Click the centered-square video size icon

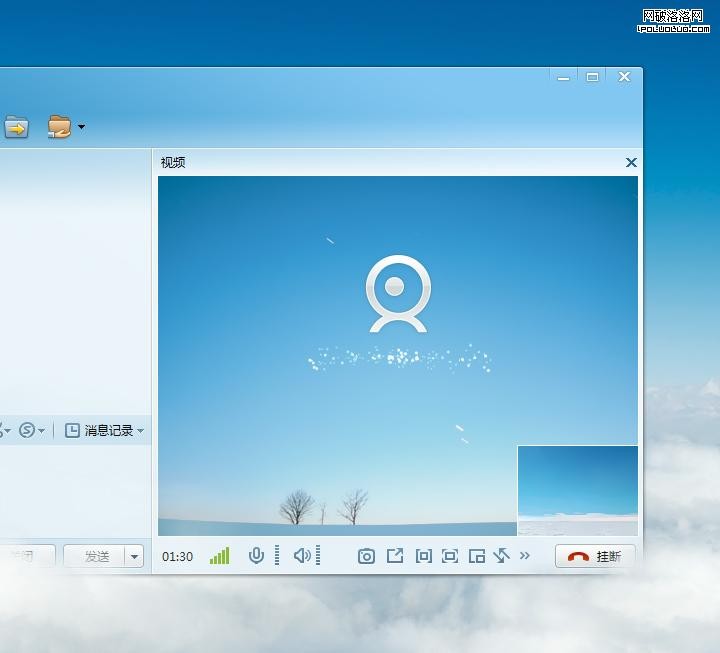click(423, 556)
